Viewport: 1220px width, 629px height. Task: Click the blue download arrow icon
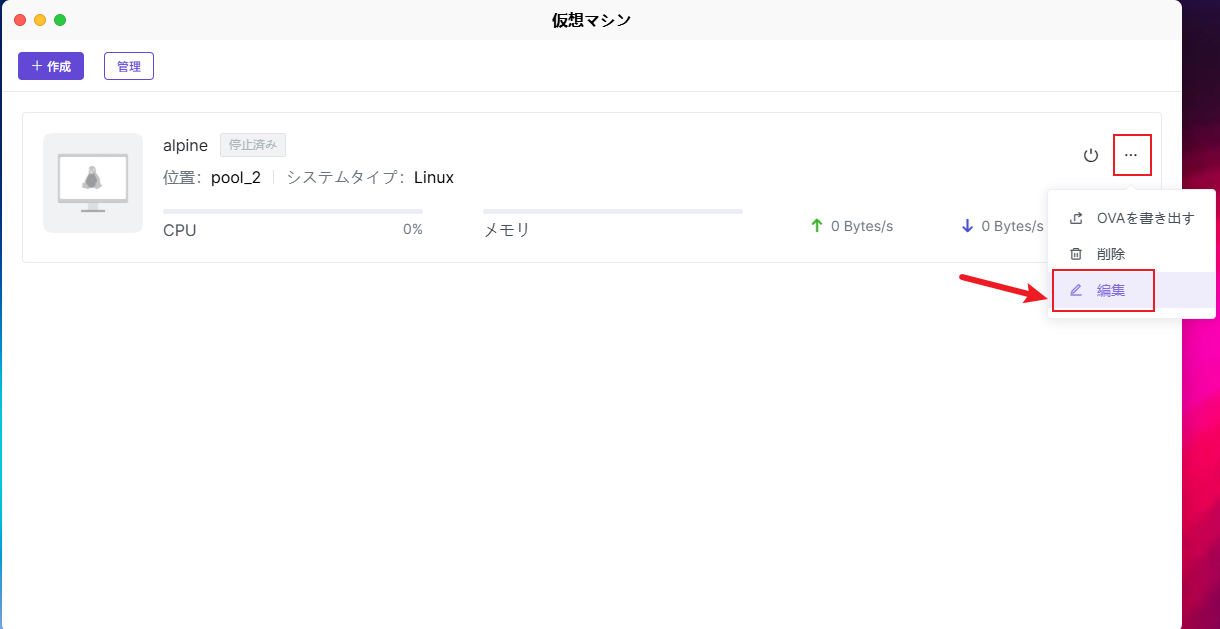pos(967,226)
